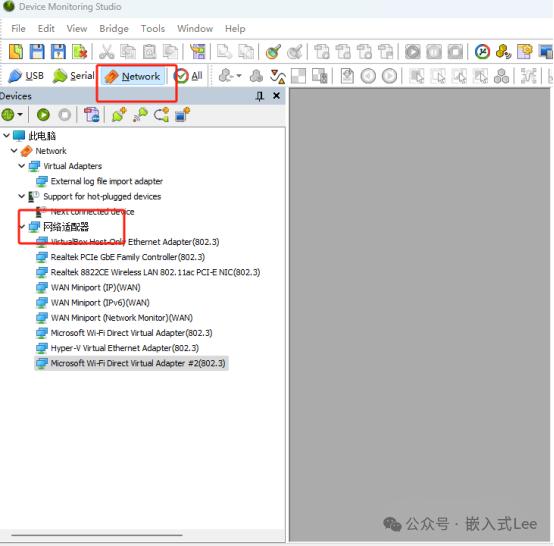Toggle the USB device filter
The height and width of the screenshot is (546, 554).
[26, 76]
